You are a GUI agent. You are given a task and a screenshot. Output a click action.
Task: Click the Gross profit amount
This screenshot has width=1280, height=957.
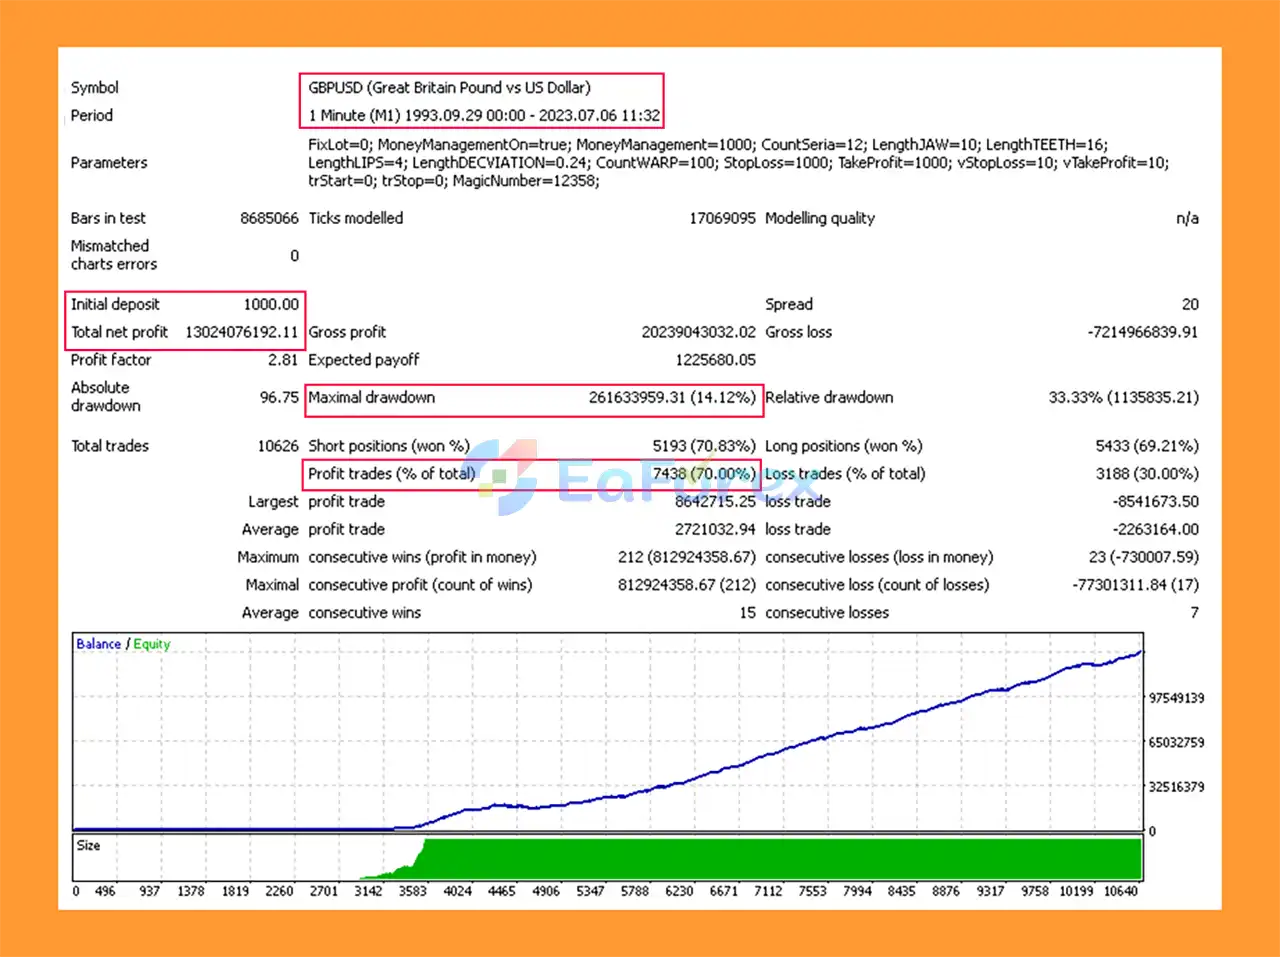[698, 332]
